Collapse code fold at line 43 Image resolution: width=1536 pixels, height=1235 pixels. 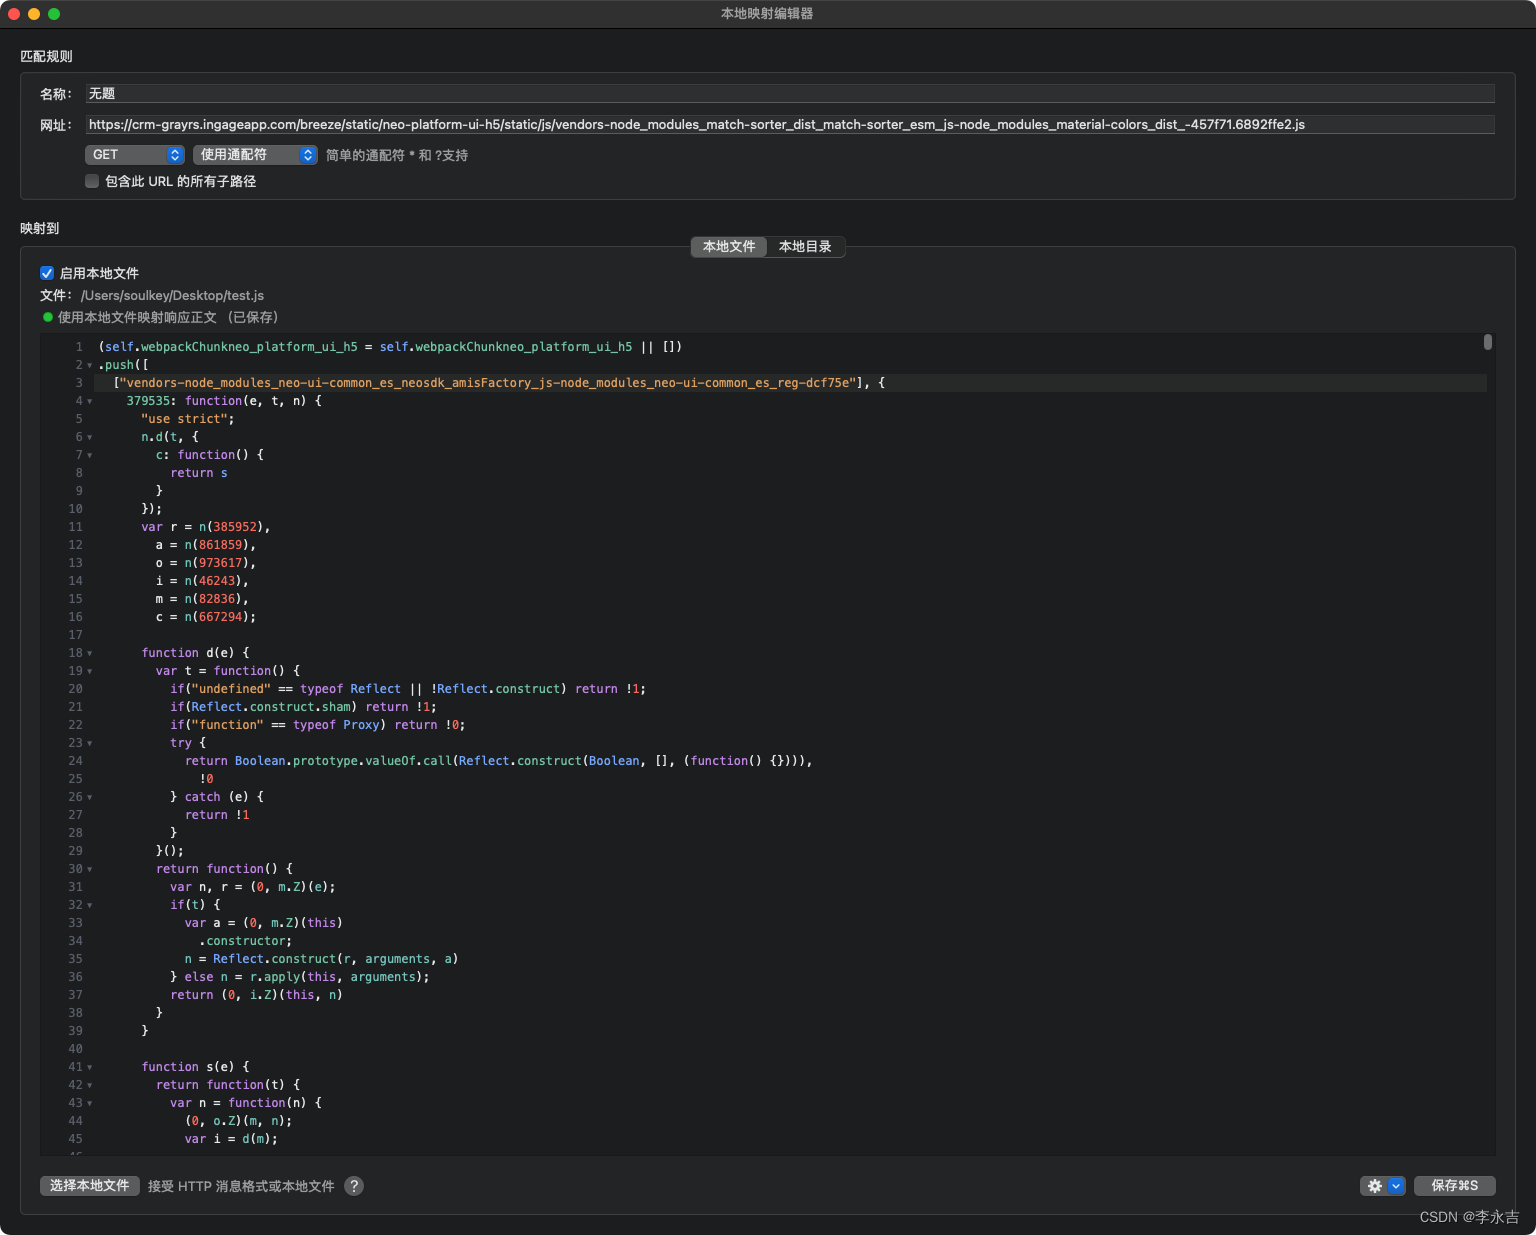(x=90, y=1103)
